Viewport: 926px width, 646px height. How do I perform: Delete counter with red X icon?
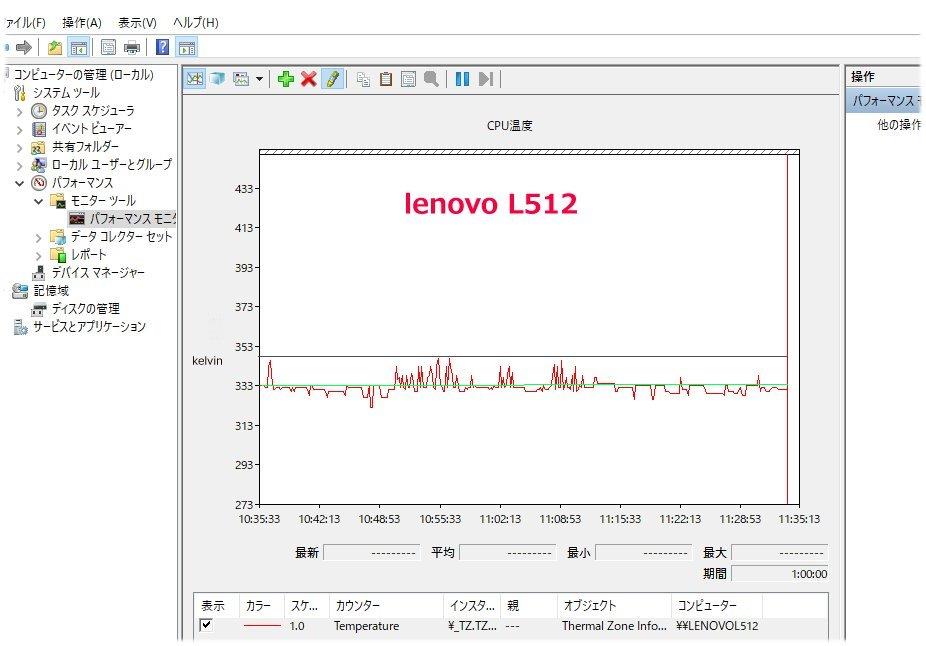[308, 79]
